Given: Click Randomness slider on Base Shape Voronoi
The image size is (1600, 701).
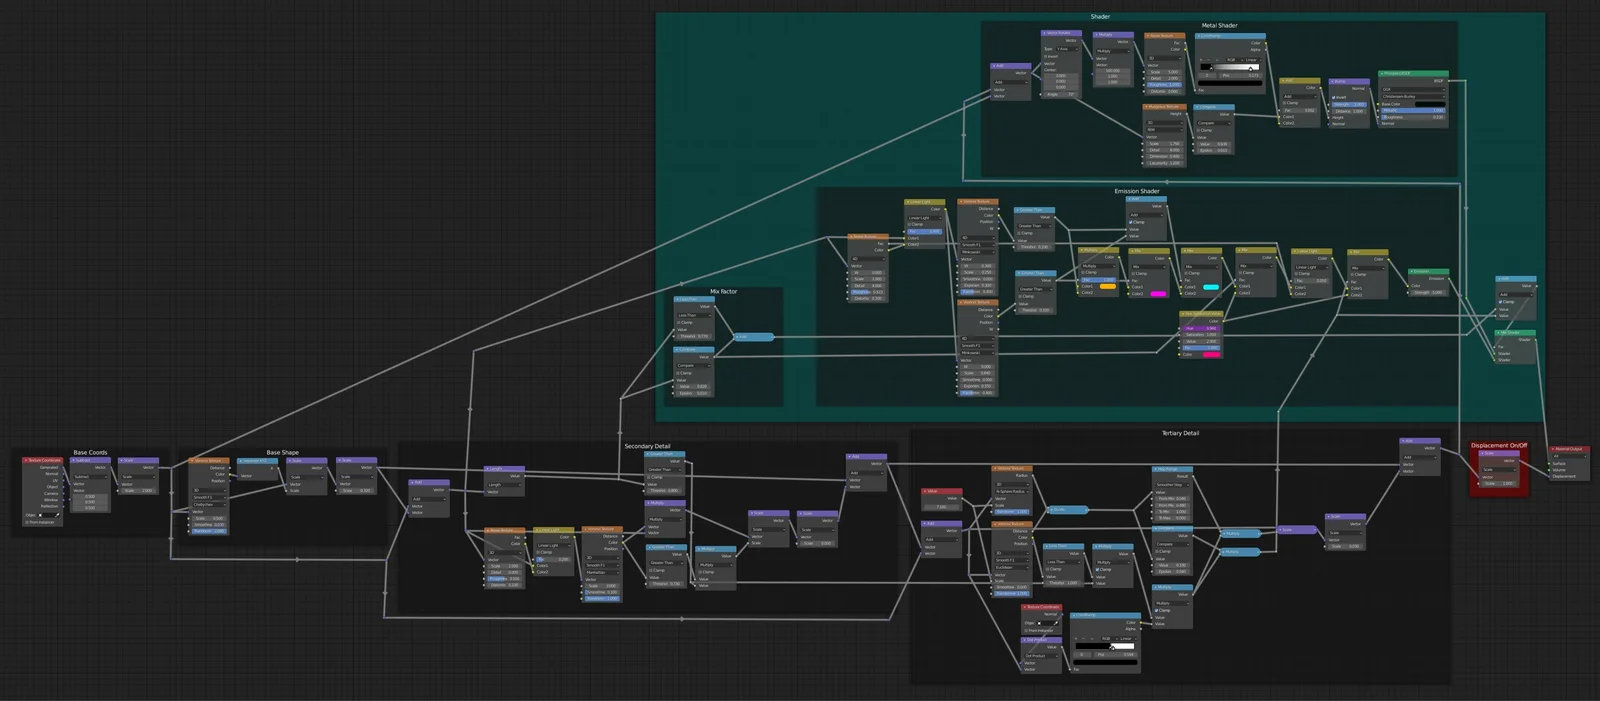Looking at the screenshot, I should 209,531.
